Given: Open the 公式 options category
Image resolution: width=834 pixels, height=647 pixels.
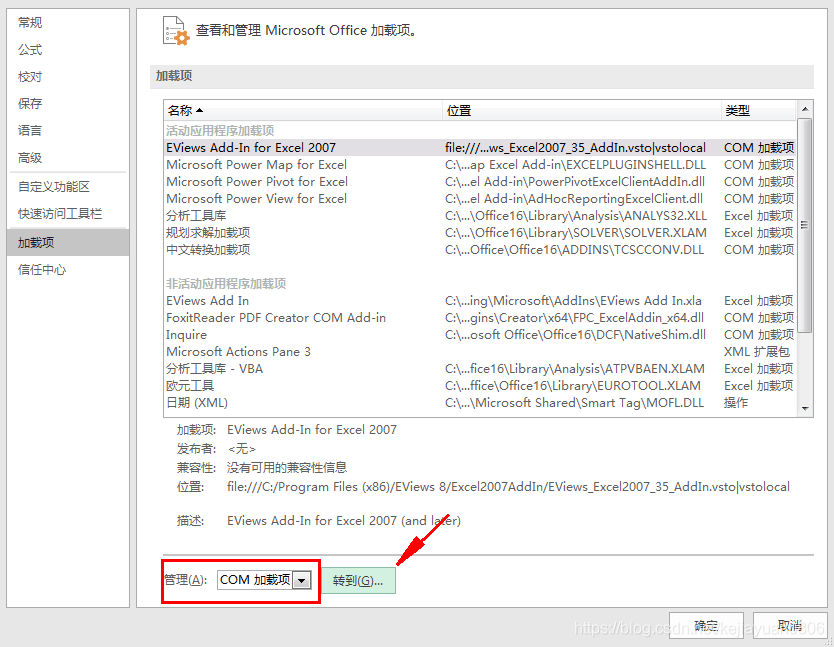Looking at the screenshot, I should click(x=68, y=49).
